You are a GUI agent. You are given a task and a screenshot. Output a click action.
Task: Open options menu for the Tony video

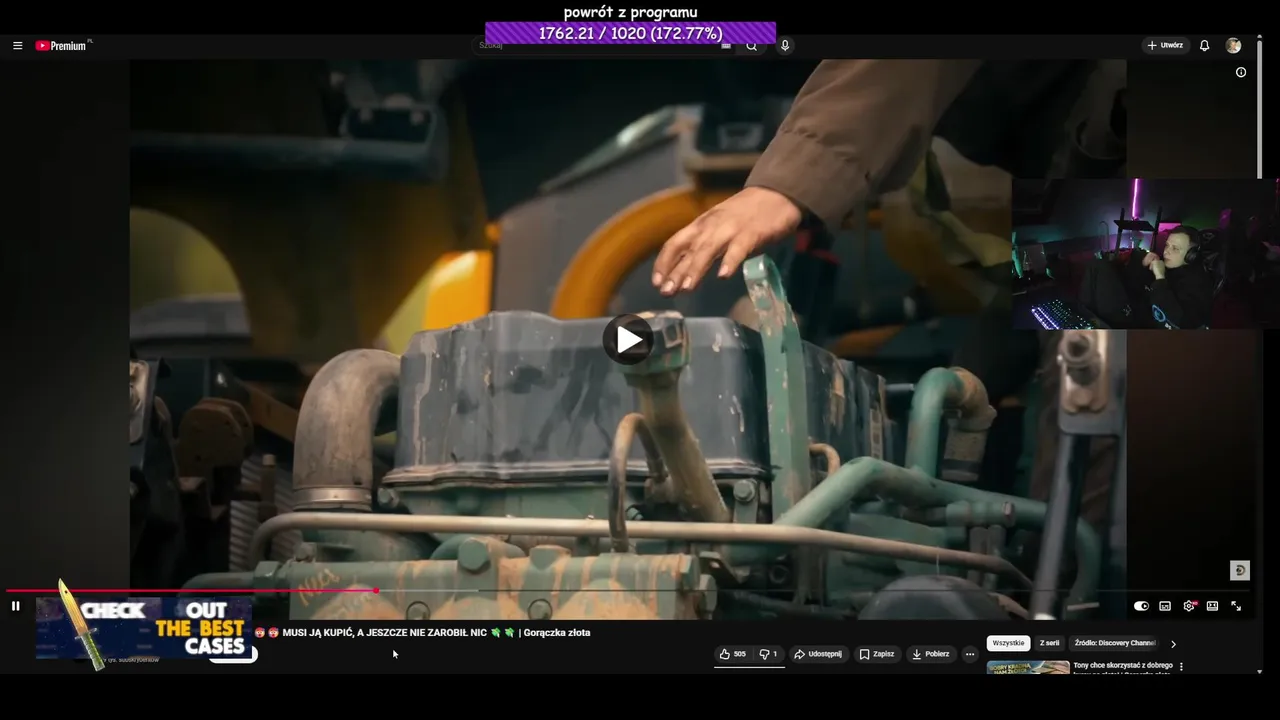tap(1181, 666)
